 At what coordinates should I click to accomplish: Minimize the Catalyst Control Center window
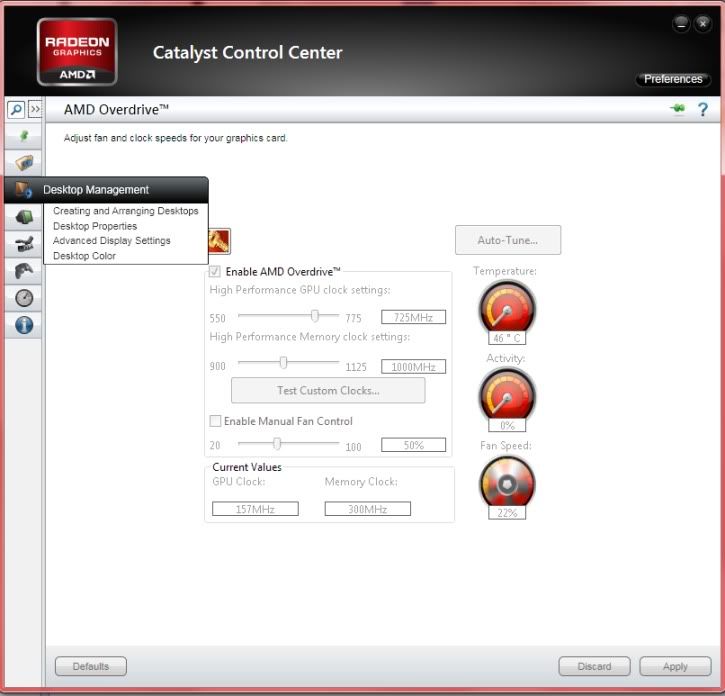coord(681,24)
